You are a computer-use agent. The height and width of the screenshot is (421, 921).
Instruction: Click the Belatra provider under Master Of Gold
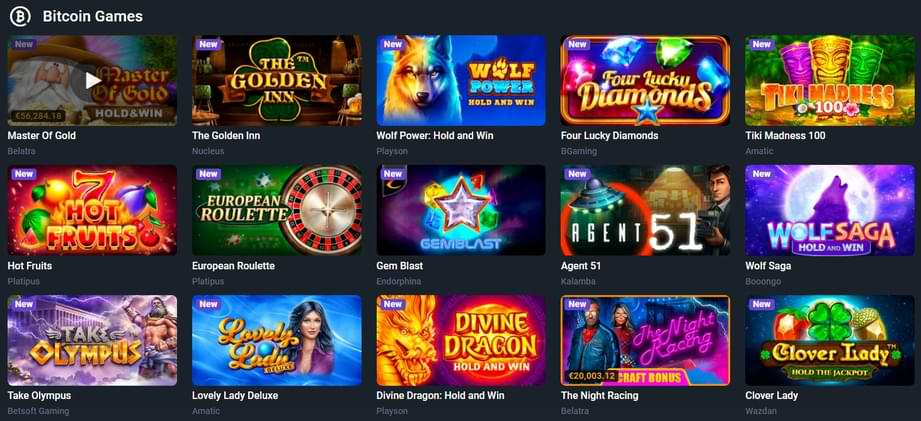[x=22, y=151]
